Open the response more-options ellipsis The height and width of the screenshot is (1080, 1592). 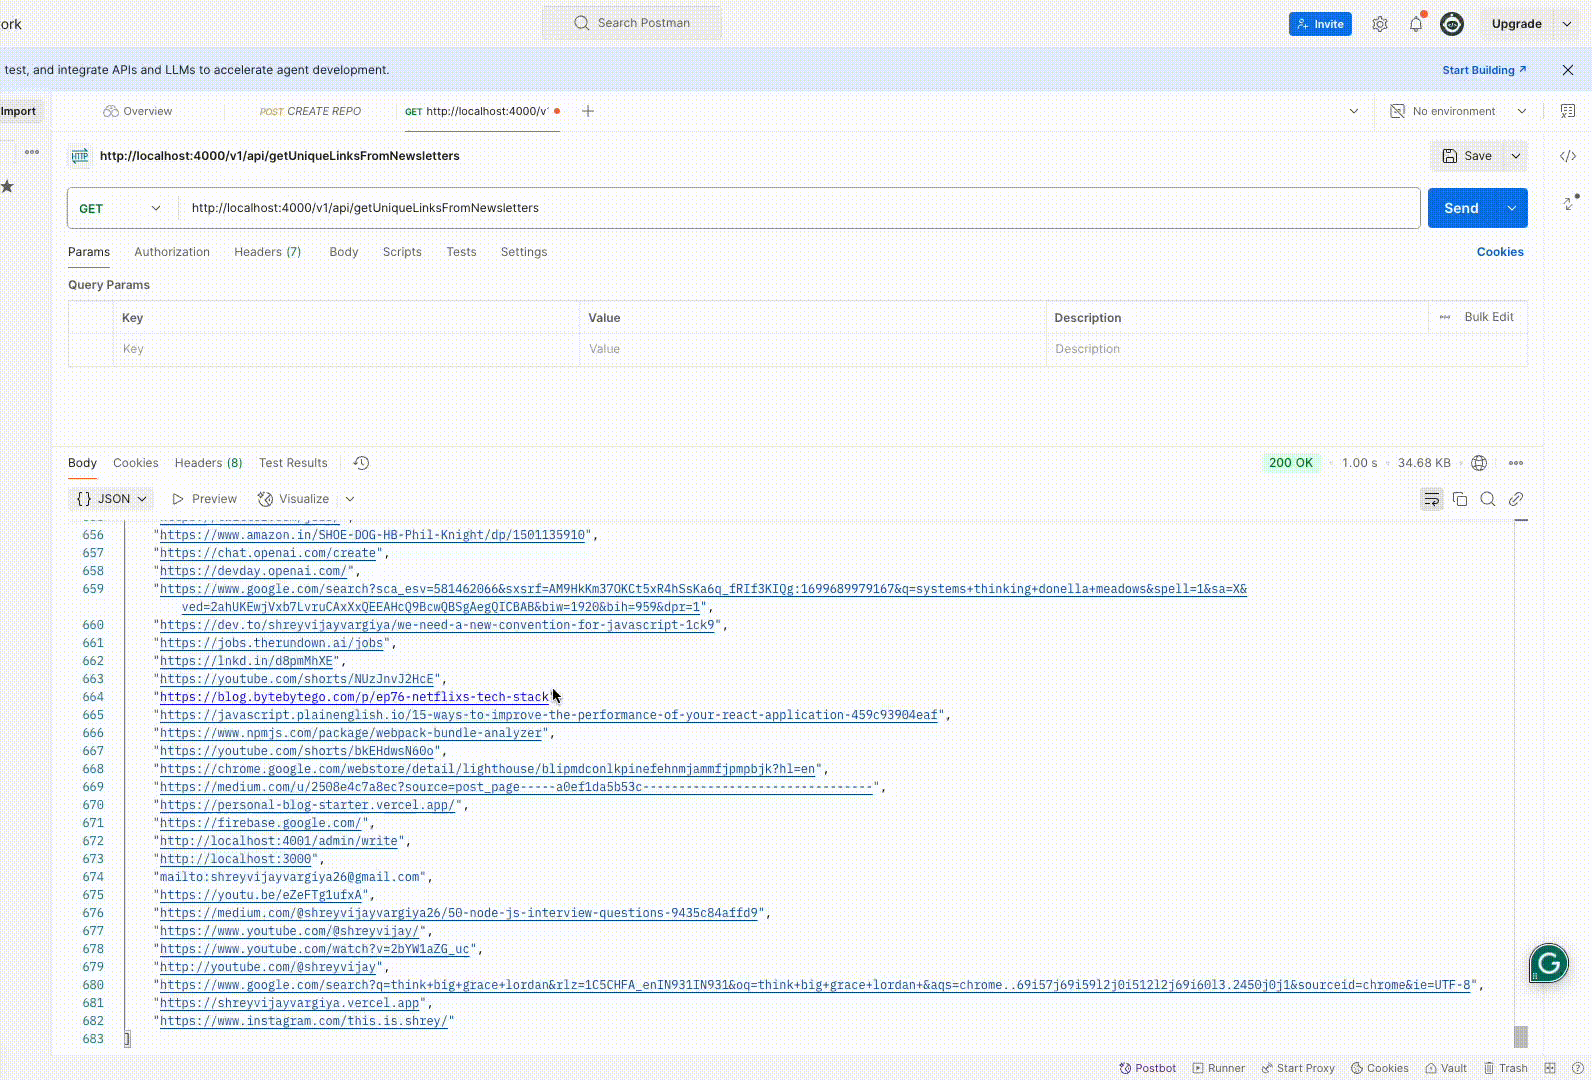[x=1516, y=463]
